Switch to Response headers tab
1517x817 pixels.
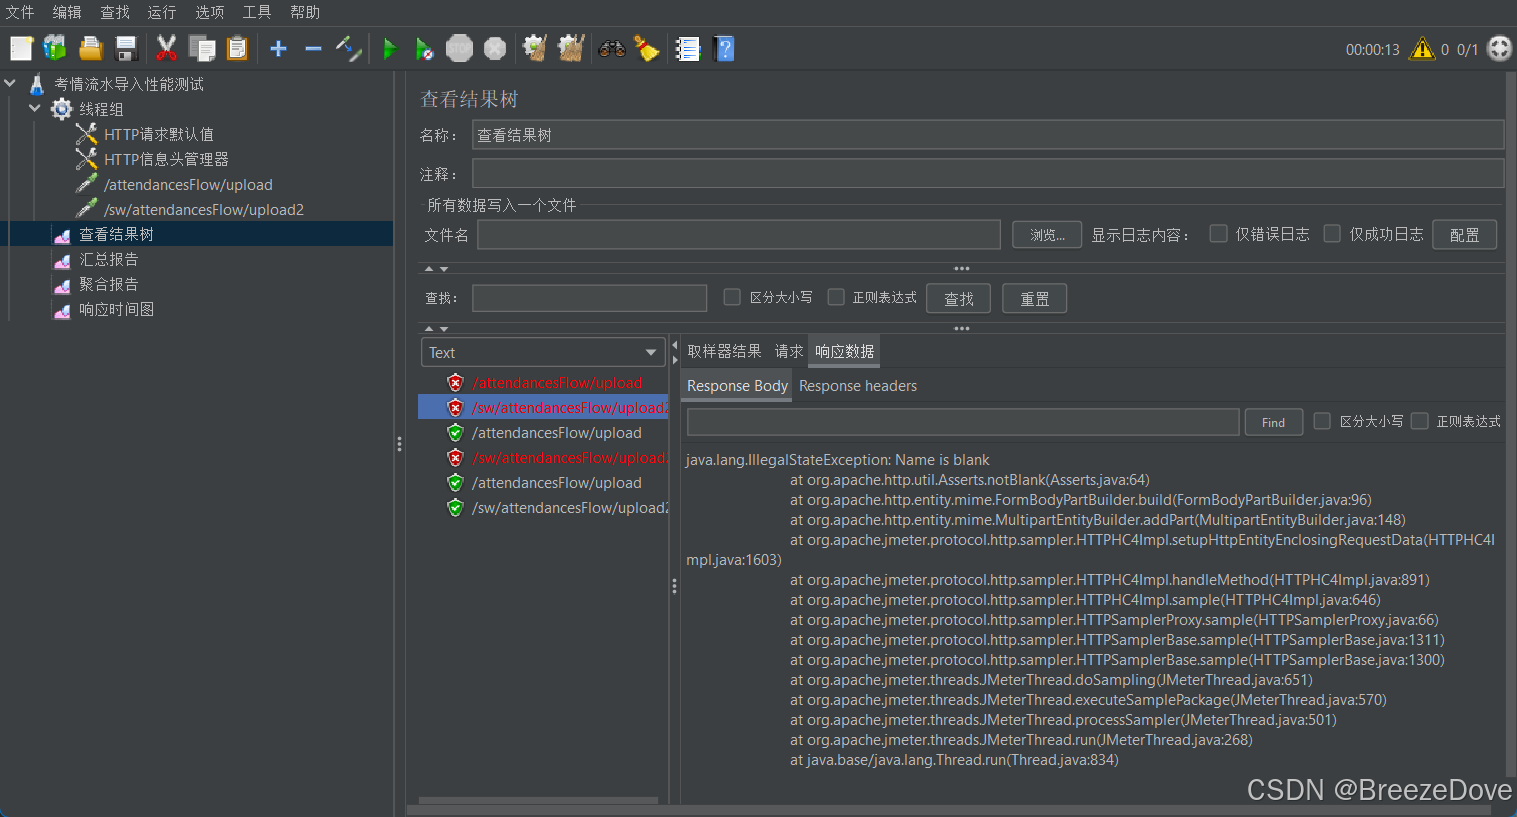(857, 386)
